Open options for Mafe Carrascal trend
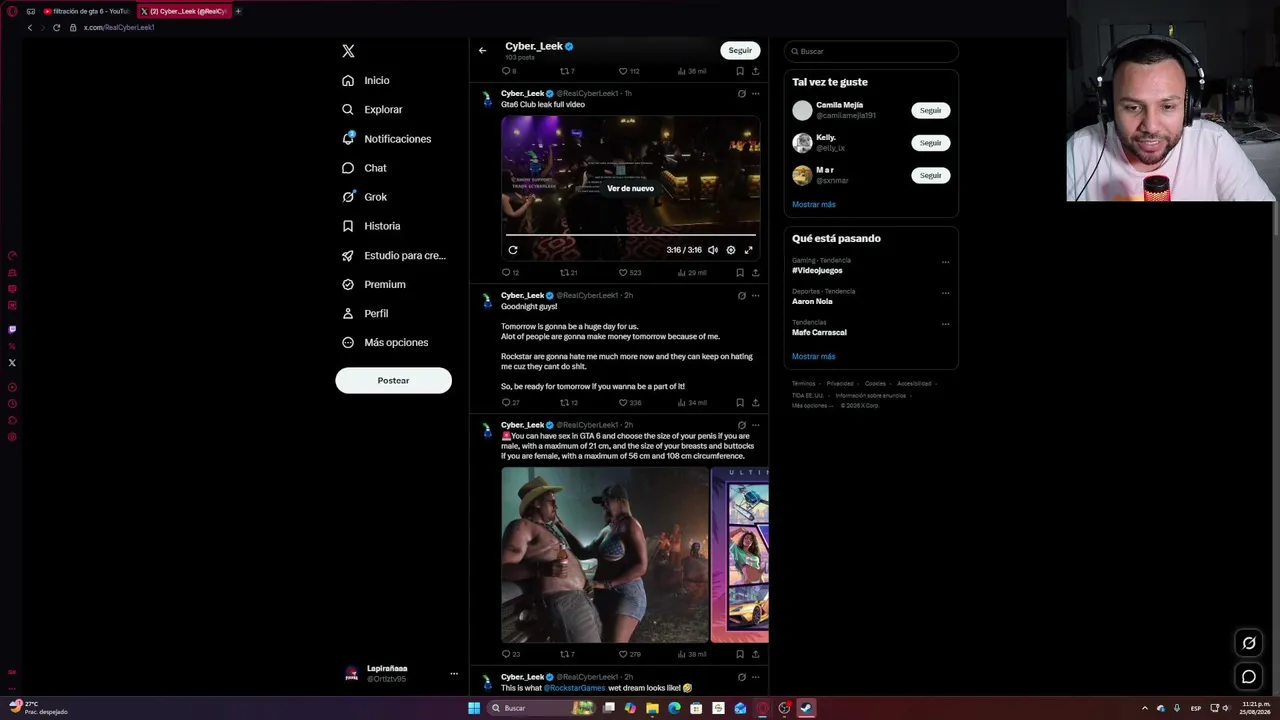1280x720 pixels. (945, 324)
